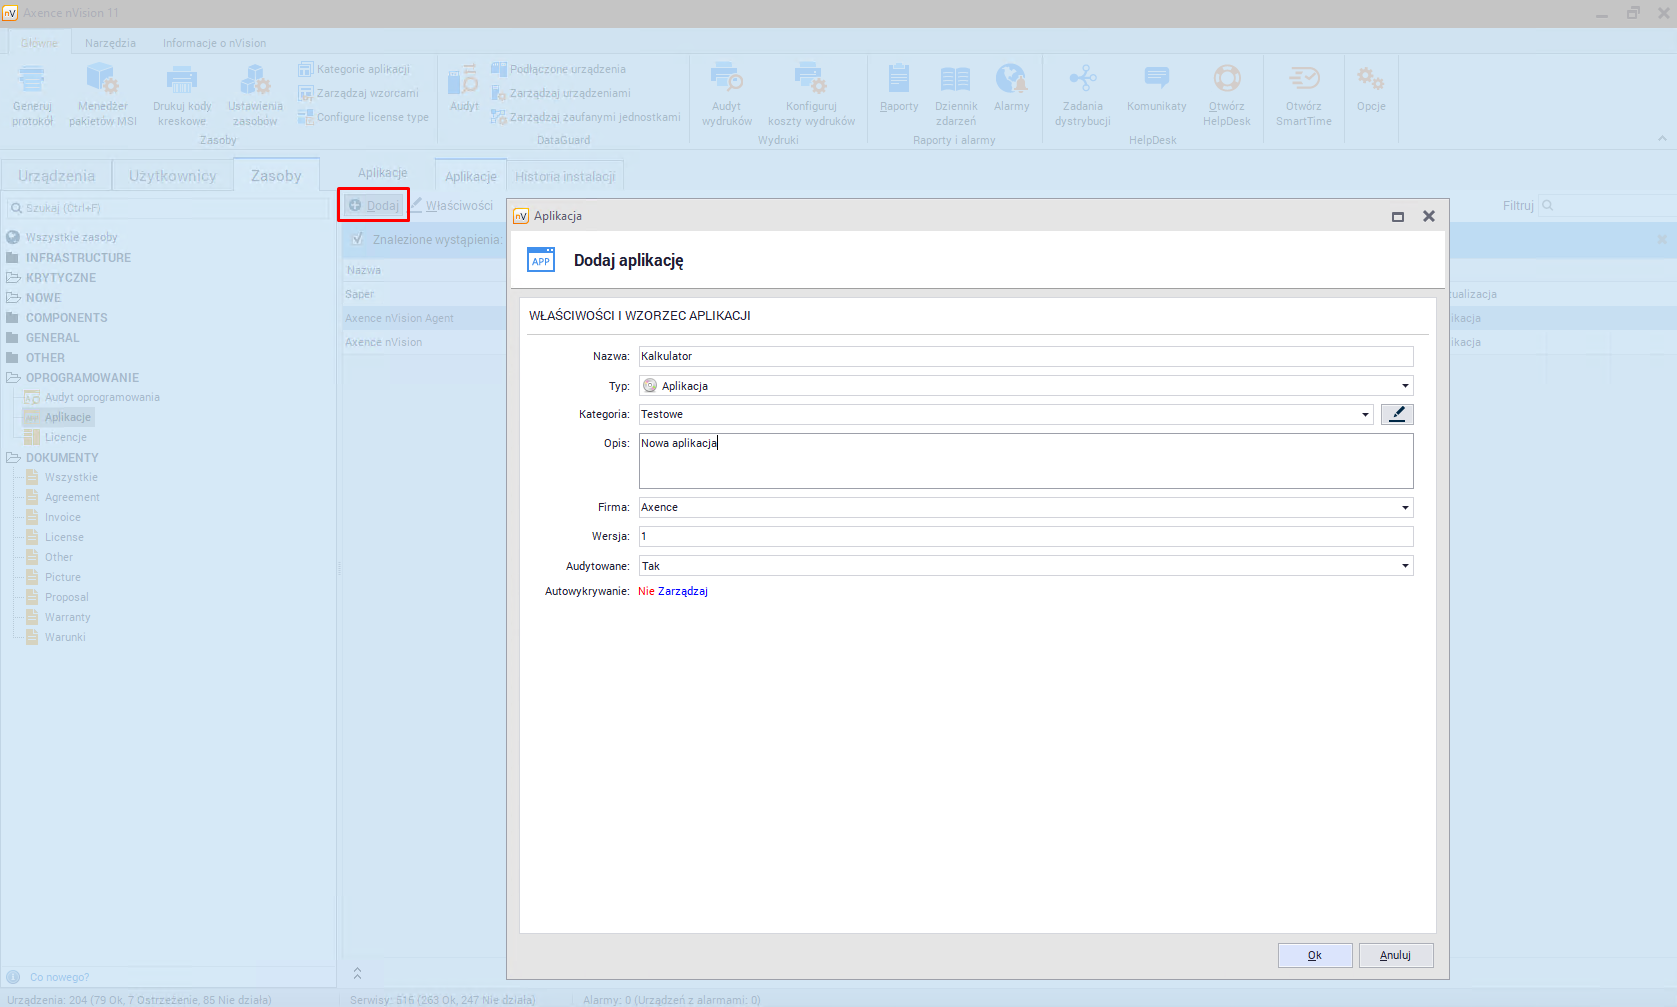1677x1007 pixels.
Task: Click the Zarządzaj autodetection link
Action: pos(683,591)
